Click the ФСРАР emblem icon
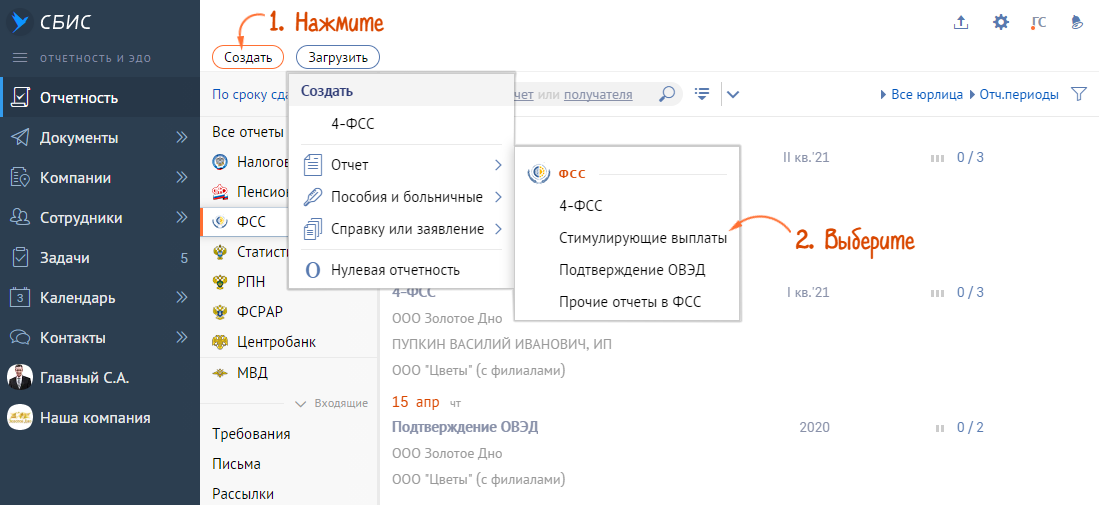Screen dimensions: 1099x505 pyautogui.click(x=220, y=312)
